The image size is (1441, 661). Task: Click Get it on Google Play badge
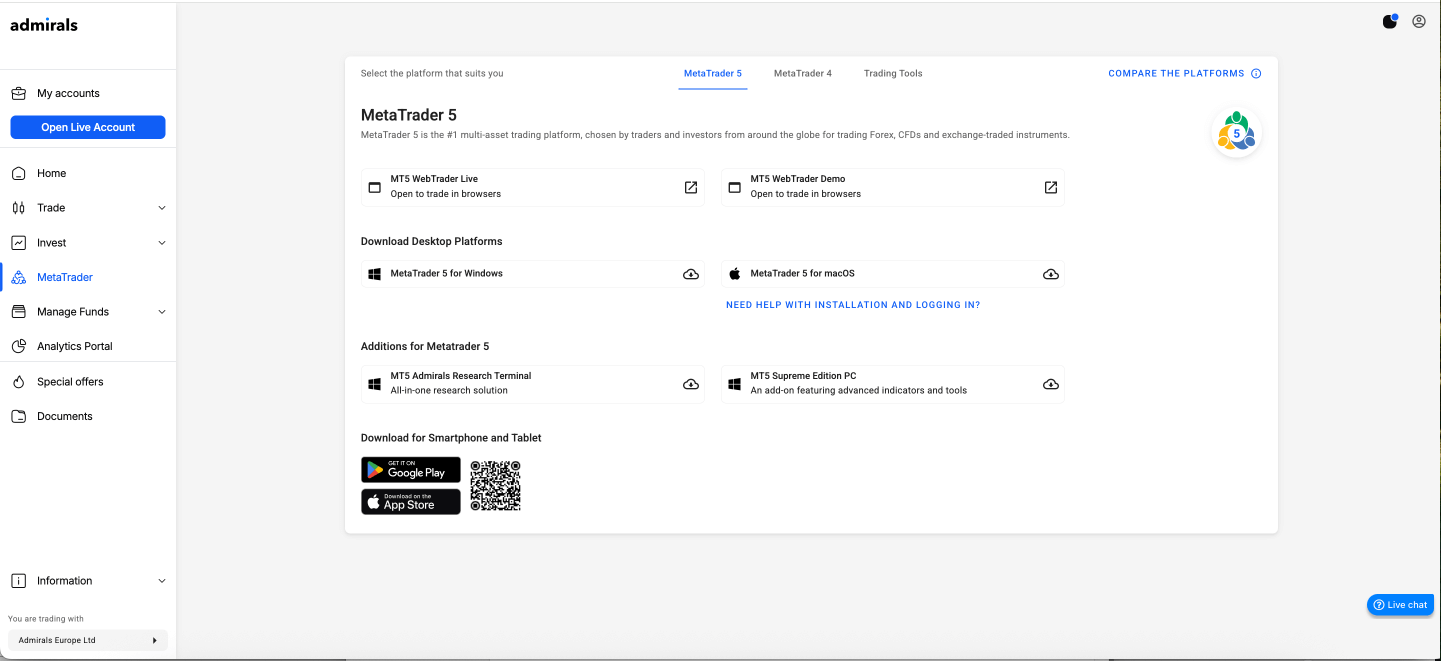click(411, 470)
